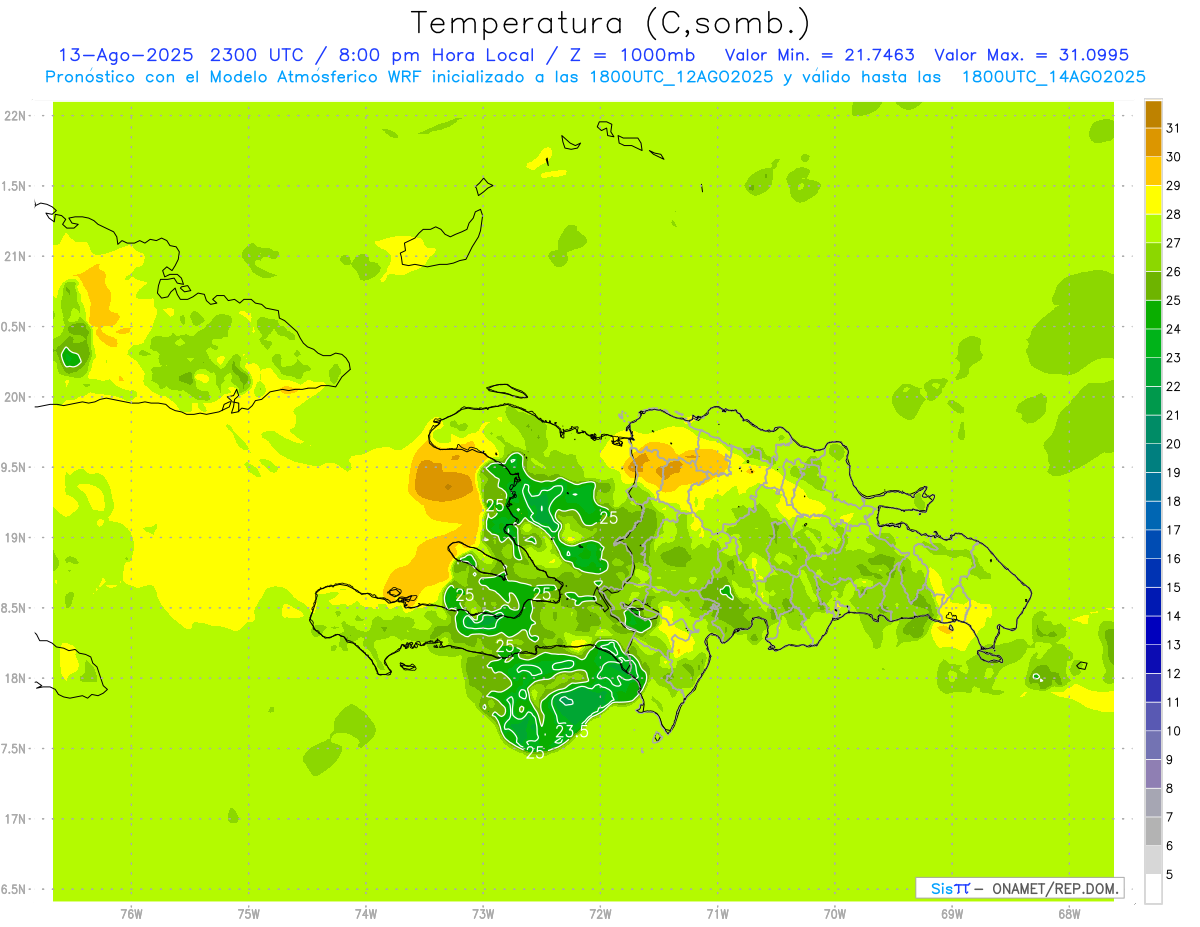Click the colorbar scale label '12'
Screen dimensions: 1200x927
point(1174,674)
